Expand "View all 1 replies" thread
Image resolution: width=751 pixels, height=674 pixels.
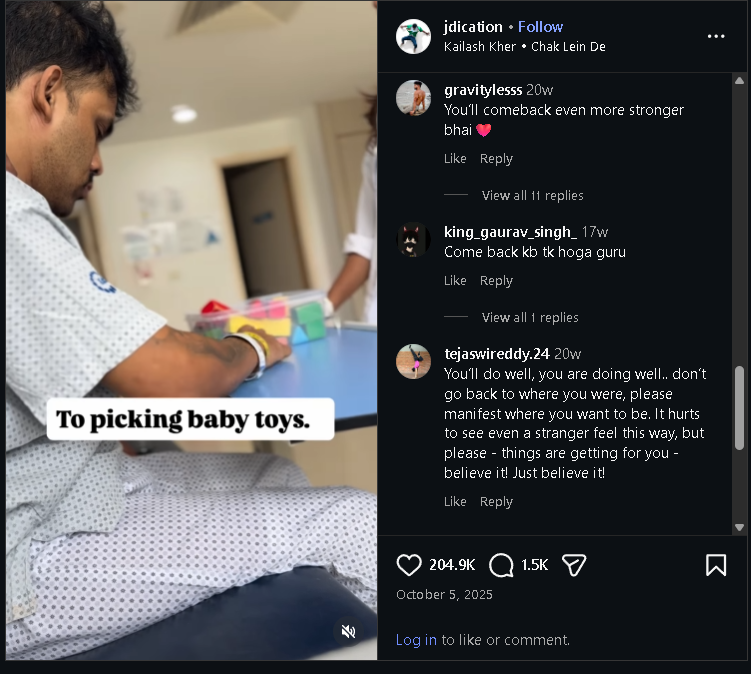(530, 317)
